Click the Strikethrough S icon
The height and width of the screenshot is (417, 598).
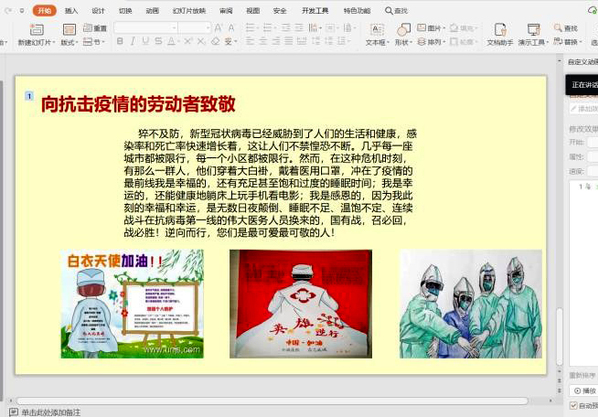[x=158, y=41]
